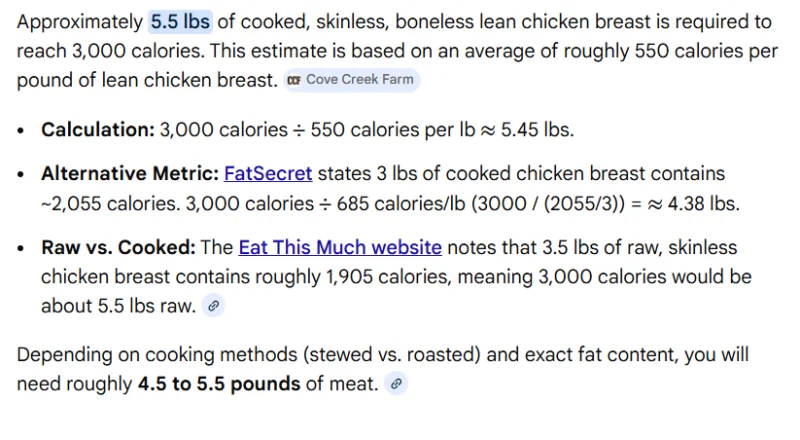Viewport: 800px width, 440px height.
Task: Click the link icon after "of meat."
Action: tap(396, 383)
